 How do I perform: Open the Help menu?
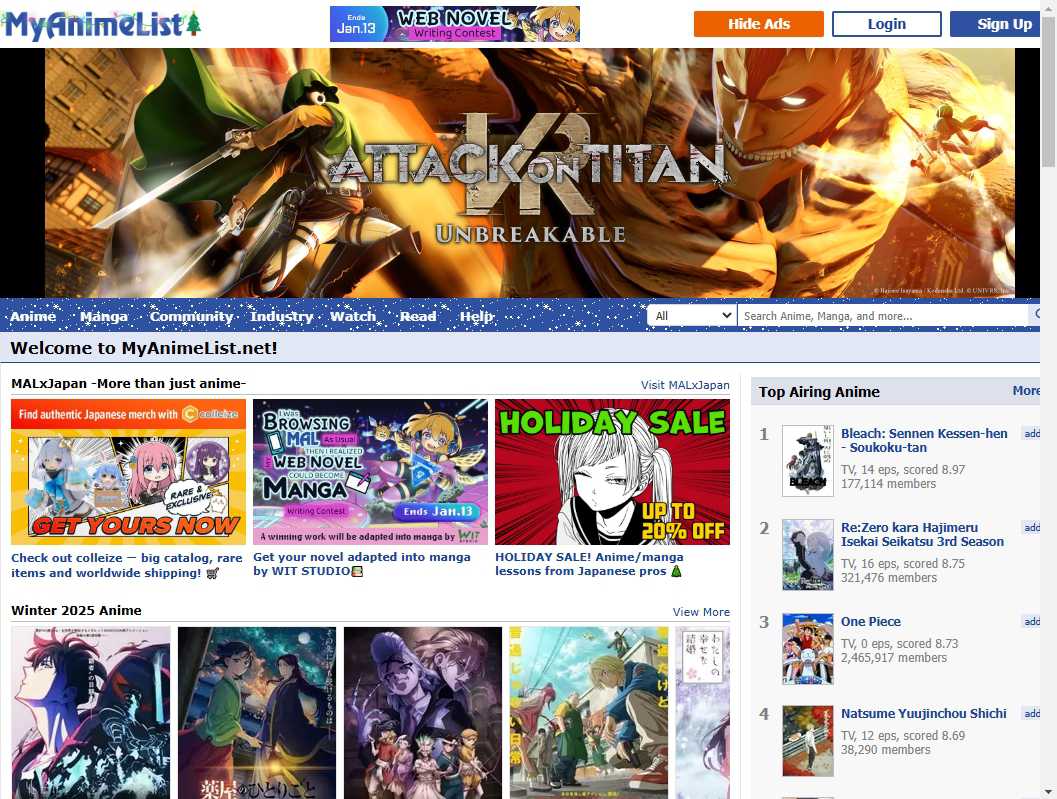[477, 316]
